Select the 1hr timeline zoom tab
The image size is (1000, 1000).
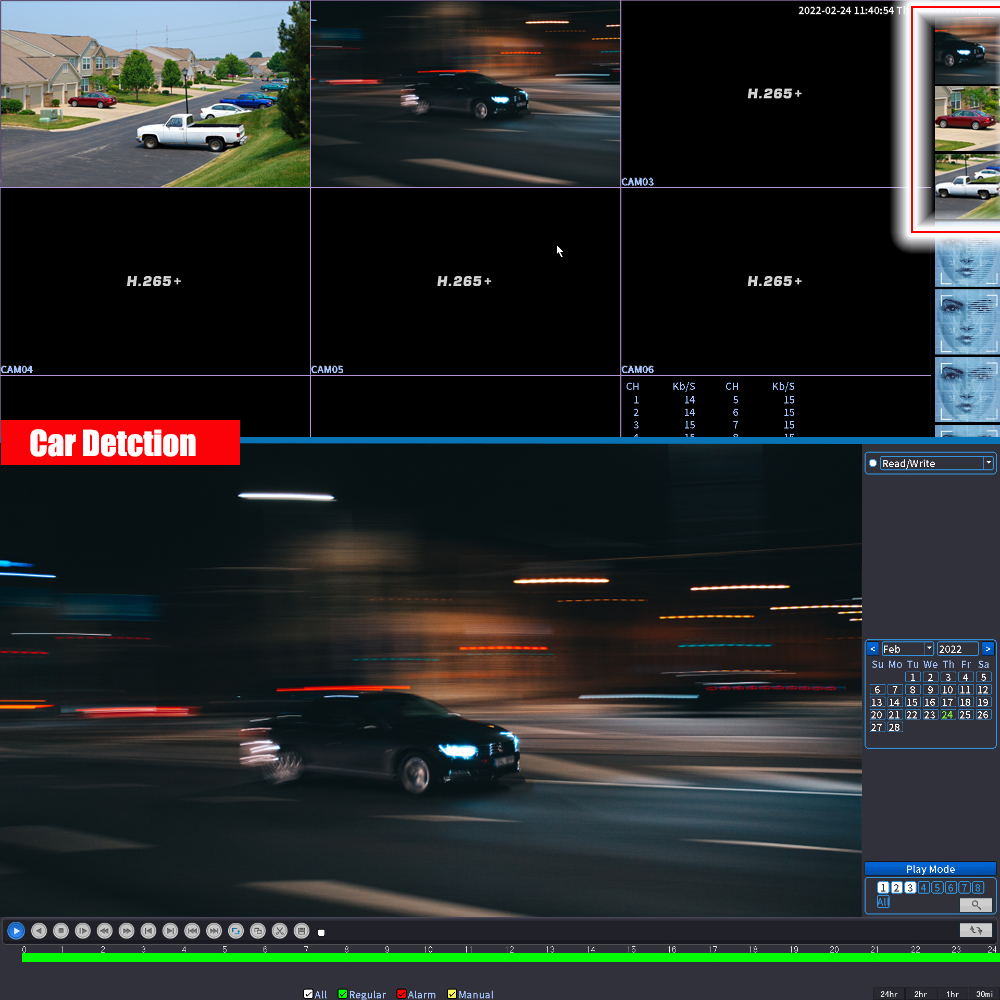pos(952,994)
